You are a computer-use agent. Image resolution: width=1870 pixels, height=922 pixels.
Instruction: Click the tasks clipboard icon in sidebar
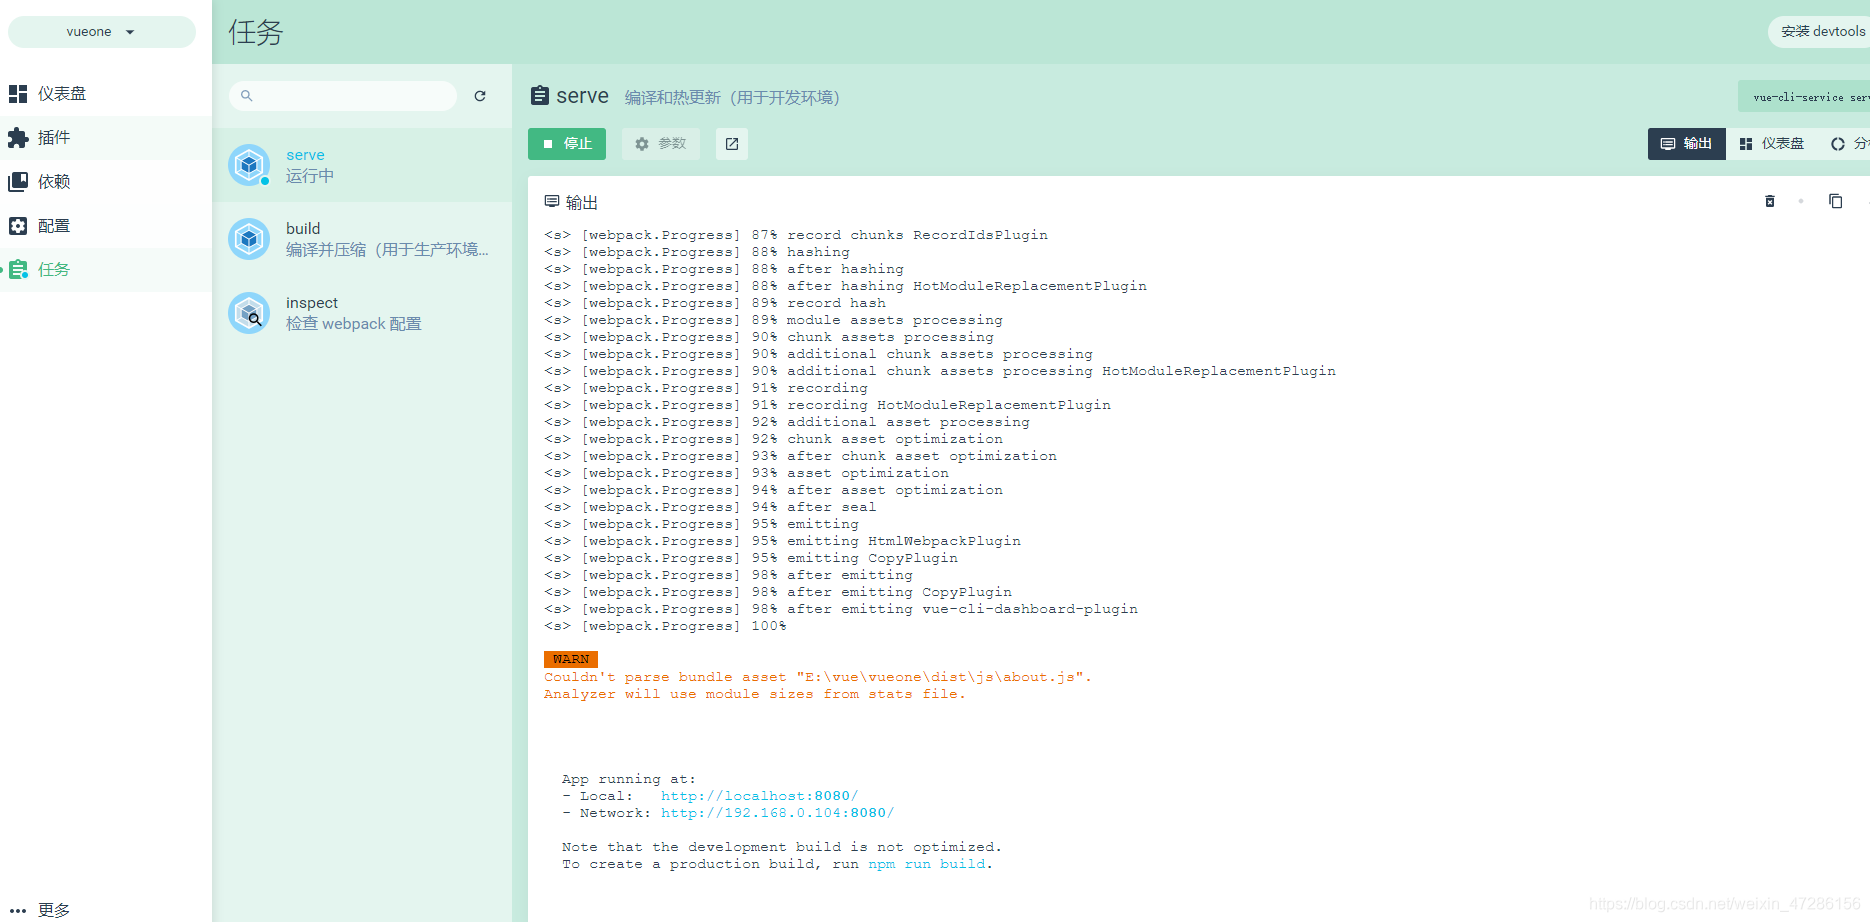click(18, 270)
